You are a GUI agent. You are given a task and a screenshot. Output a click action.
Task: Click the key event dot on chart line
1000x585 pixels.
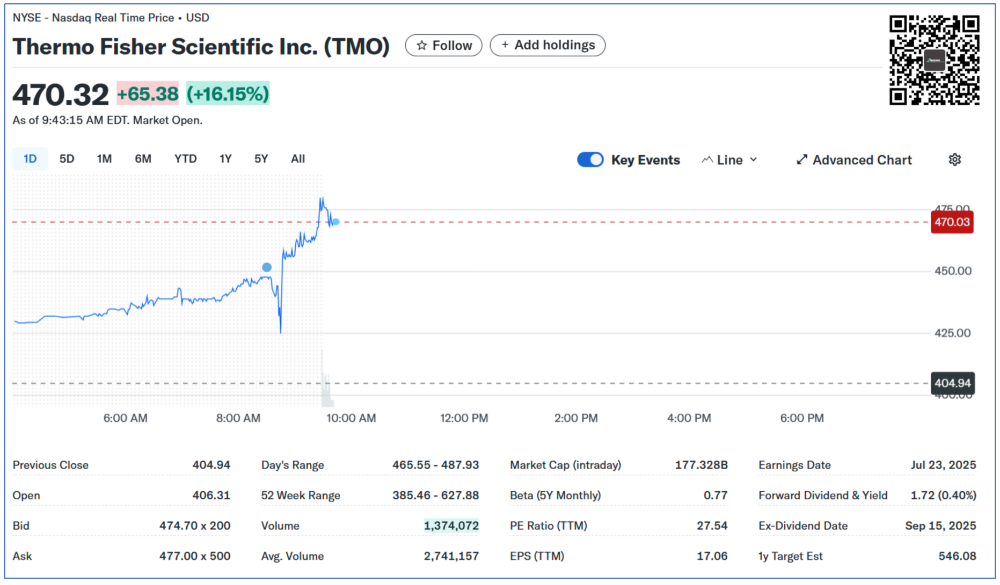point(267,267)
